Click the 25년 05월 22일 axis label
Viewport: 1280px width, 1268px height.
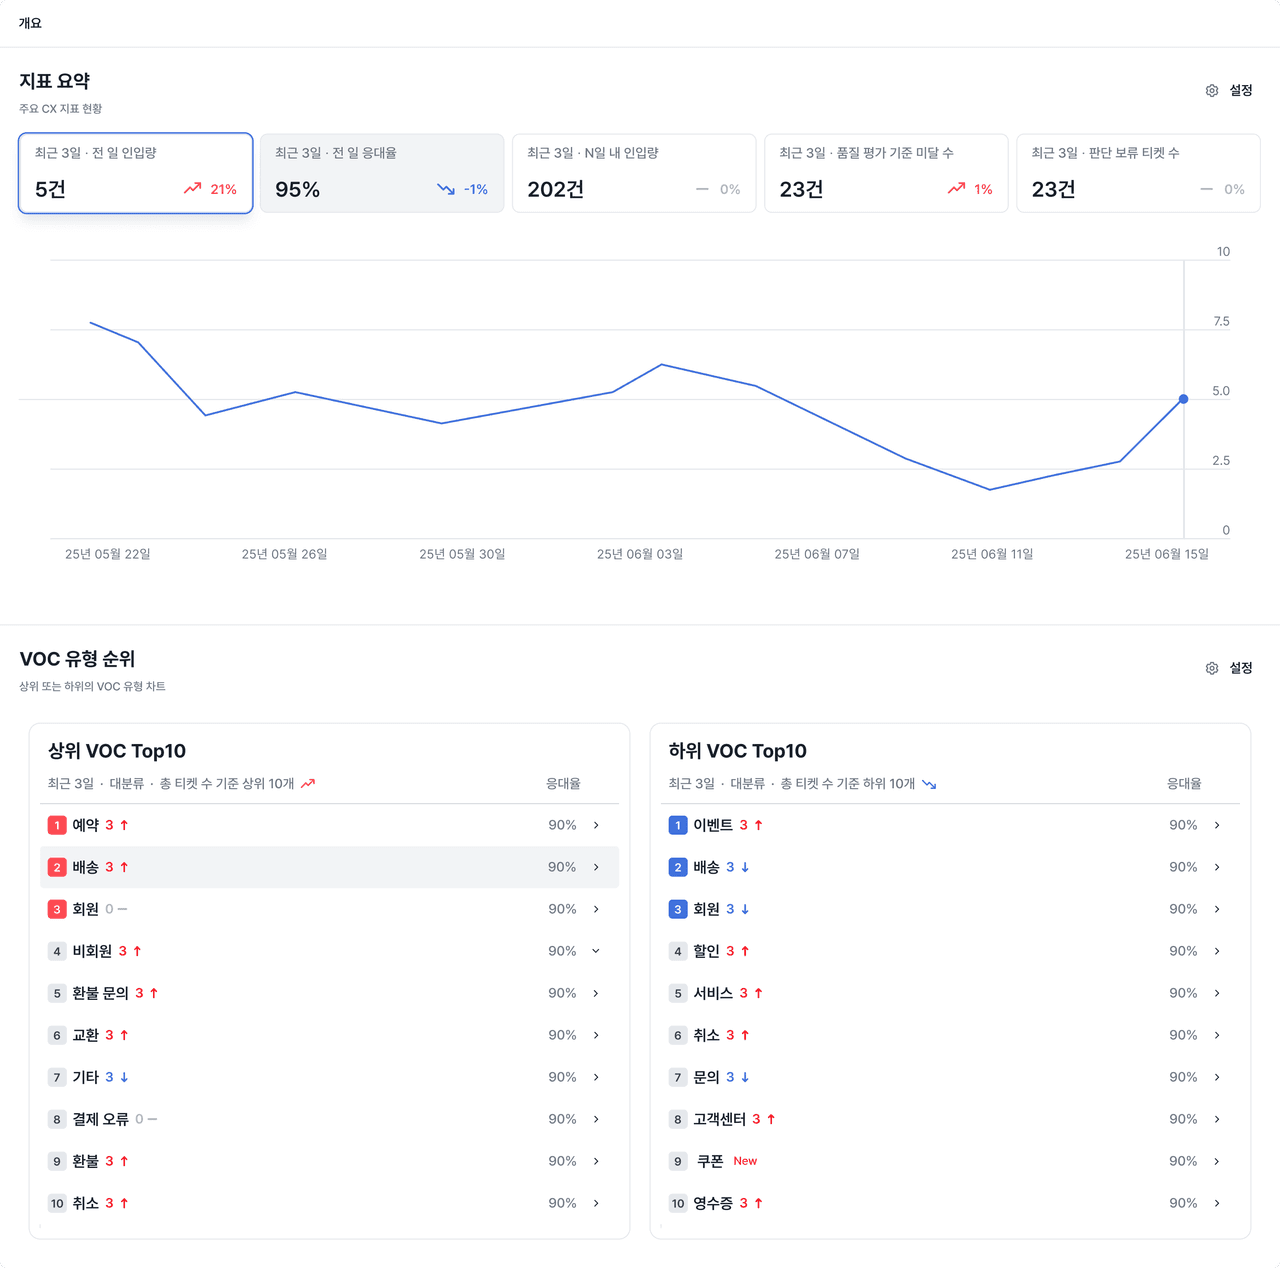tap(108, 554)
